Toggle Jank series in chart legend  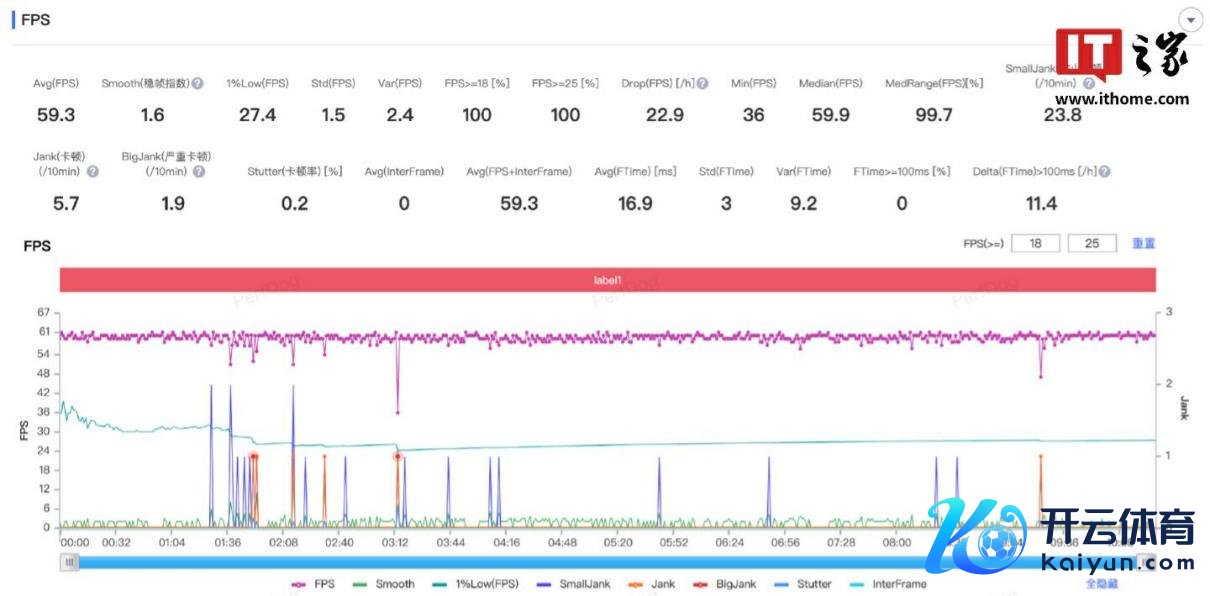654,584
